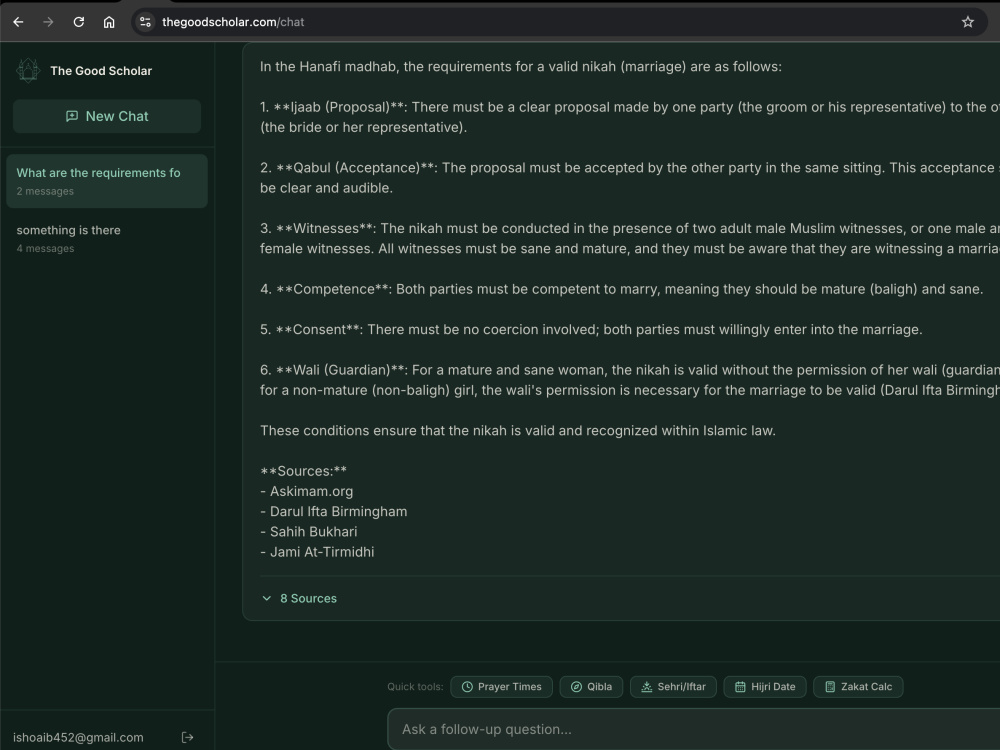Open the site information icon in the address bar
This screenshot has width=1000, height=750.
click(x=145, y=22)
